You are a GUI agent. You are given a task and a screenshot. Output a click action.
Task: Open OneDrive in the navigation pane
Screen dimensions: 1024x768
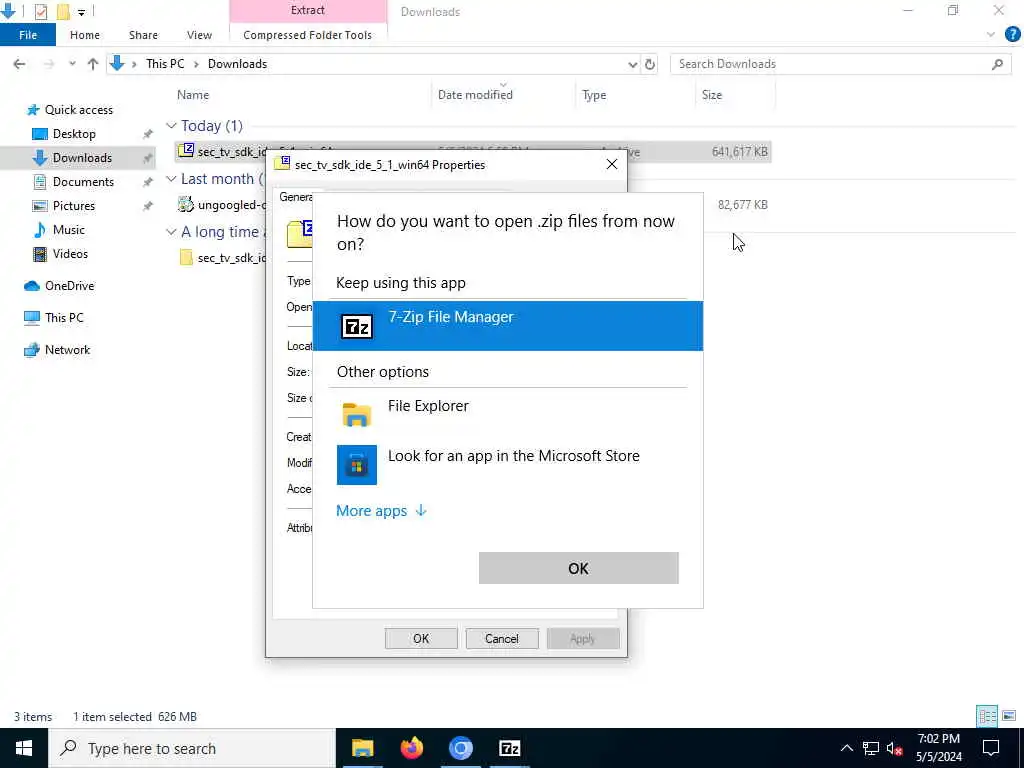[x=69, y=286]
